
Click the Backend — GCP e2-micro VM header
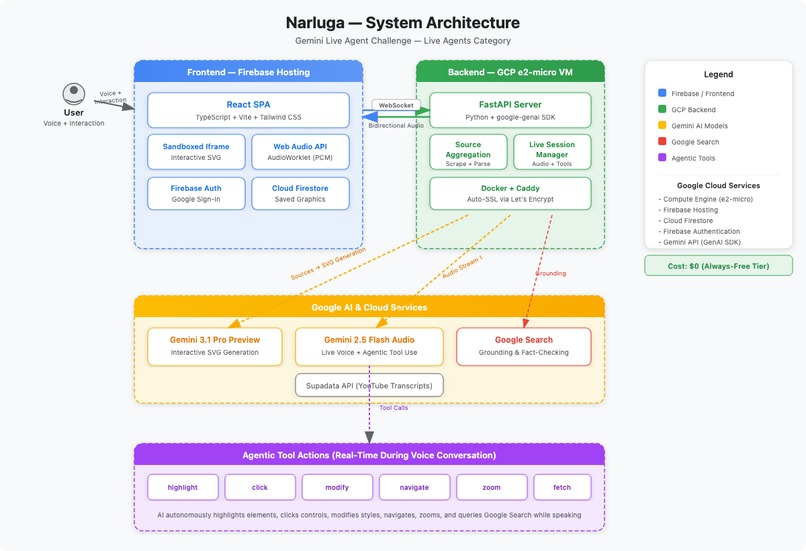click(x=510, y=72)
